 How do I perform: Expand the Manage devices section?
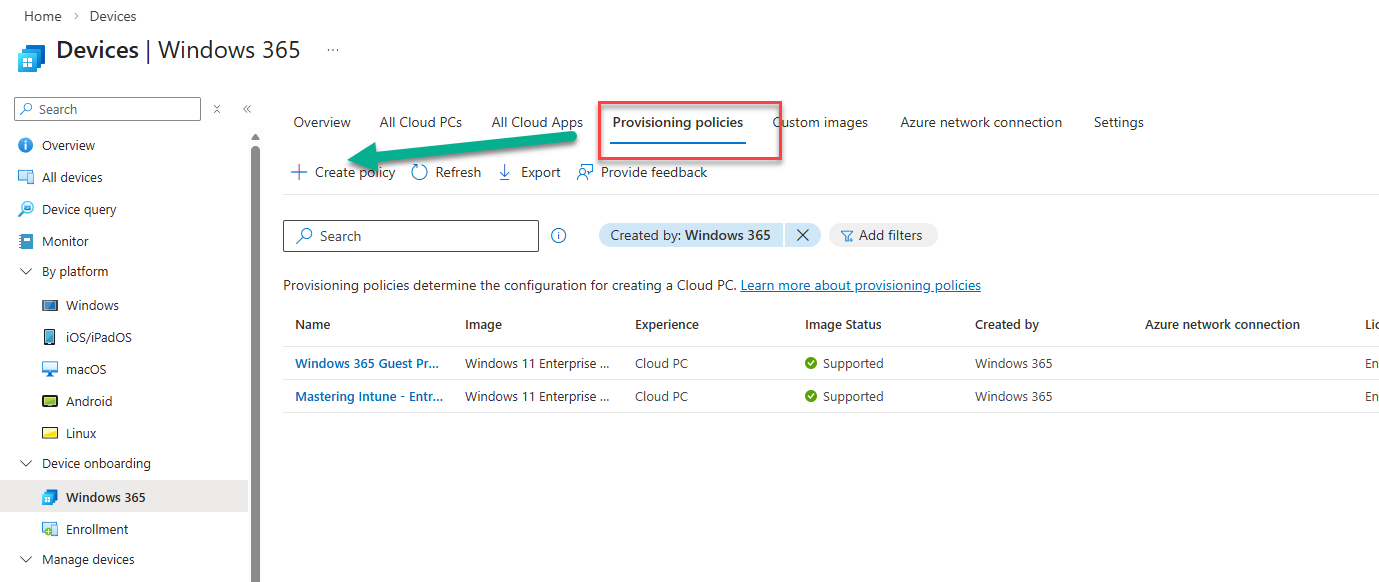pos(26,560)
